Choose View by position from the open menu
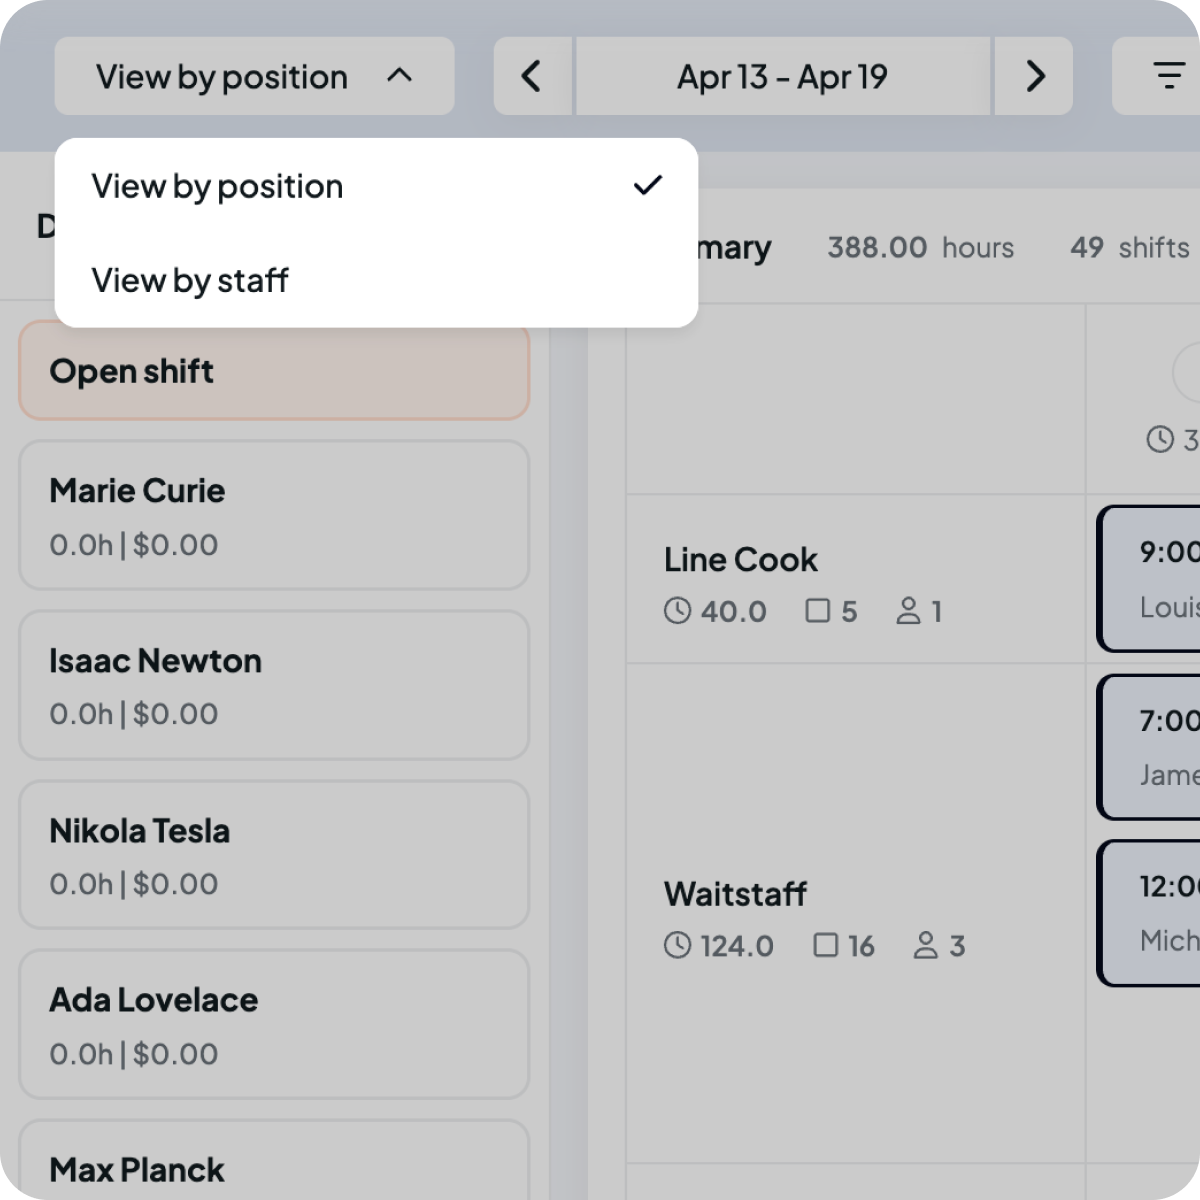Viewport: 1200px width, 1200px height. click(217, 186)
